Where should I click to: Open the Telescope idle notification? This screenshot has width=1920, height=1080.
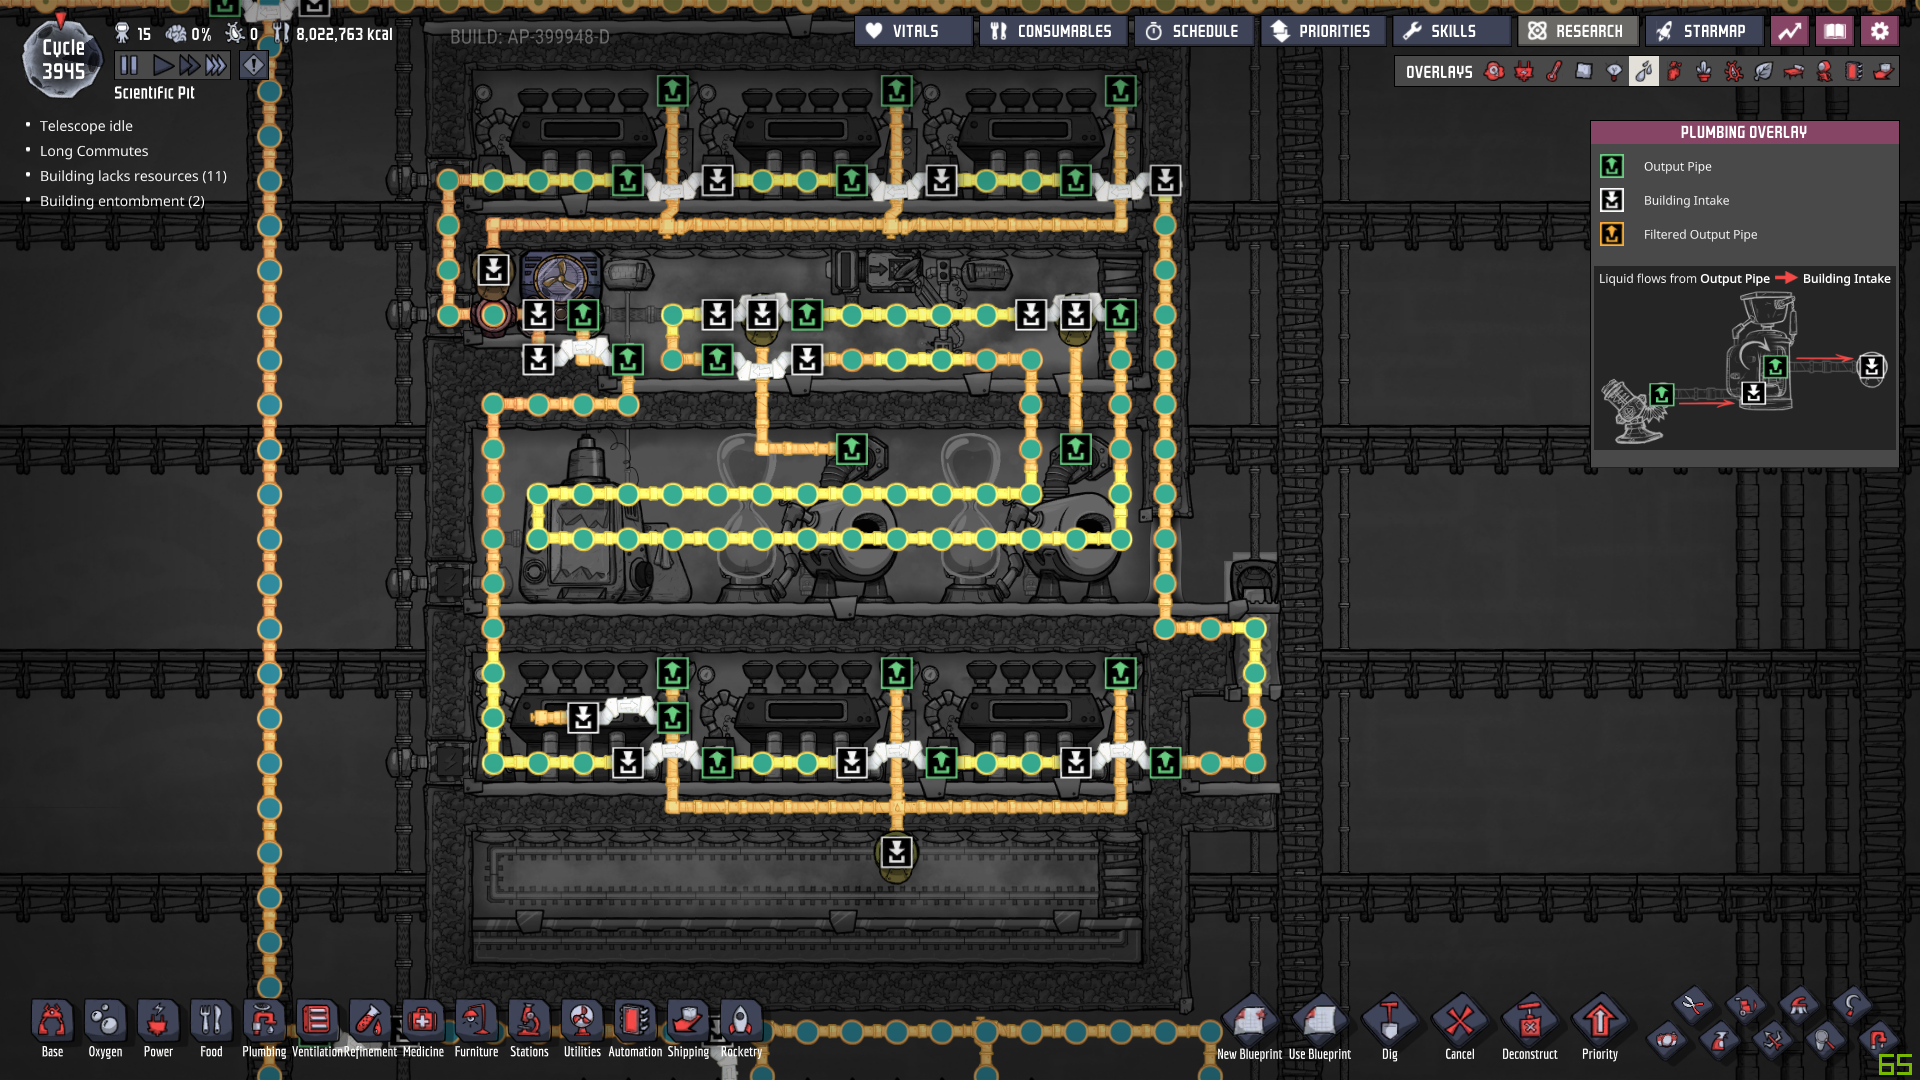pos(86,126)
